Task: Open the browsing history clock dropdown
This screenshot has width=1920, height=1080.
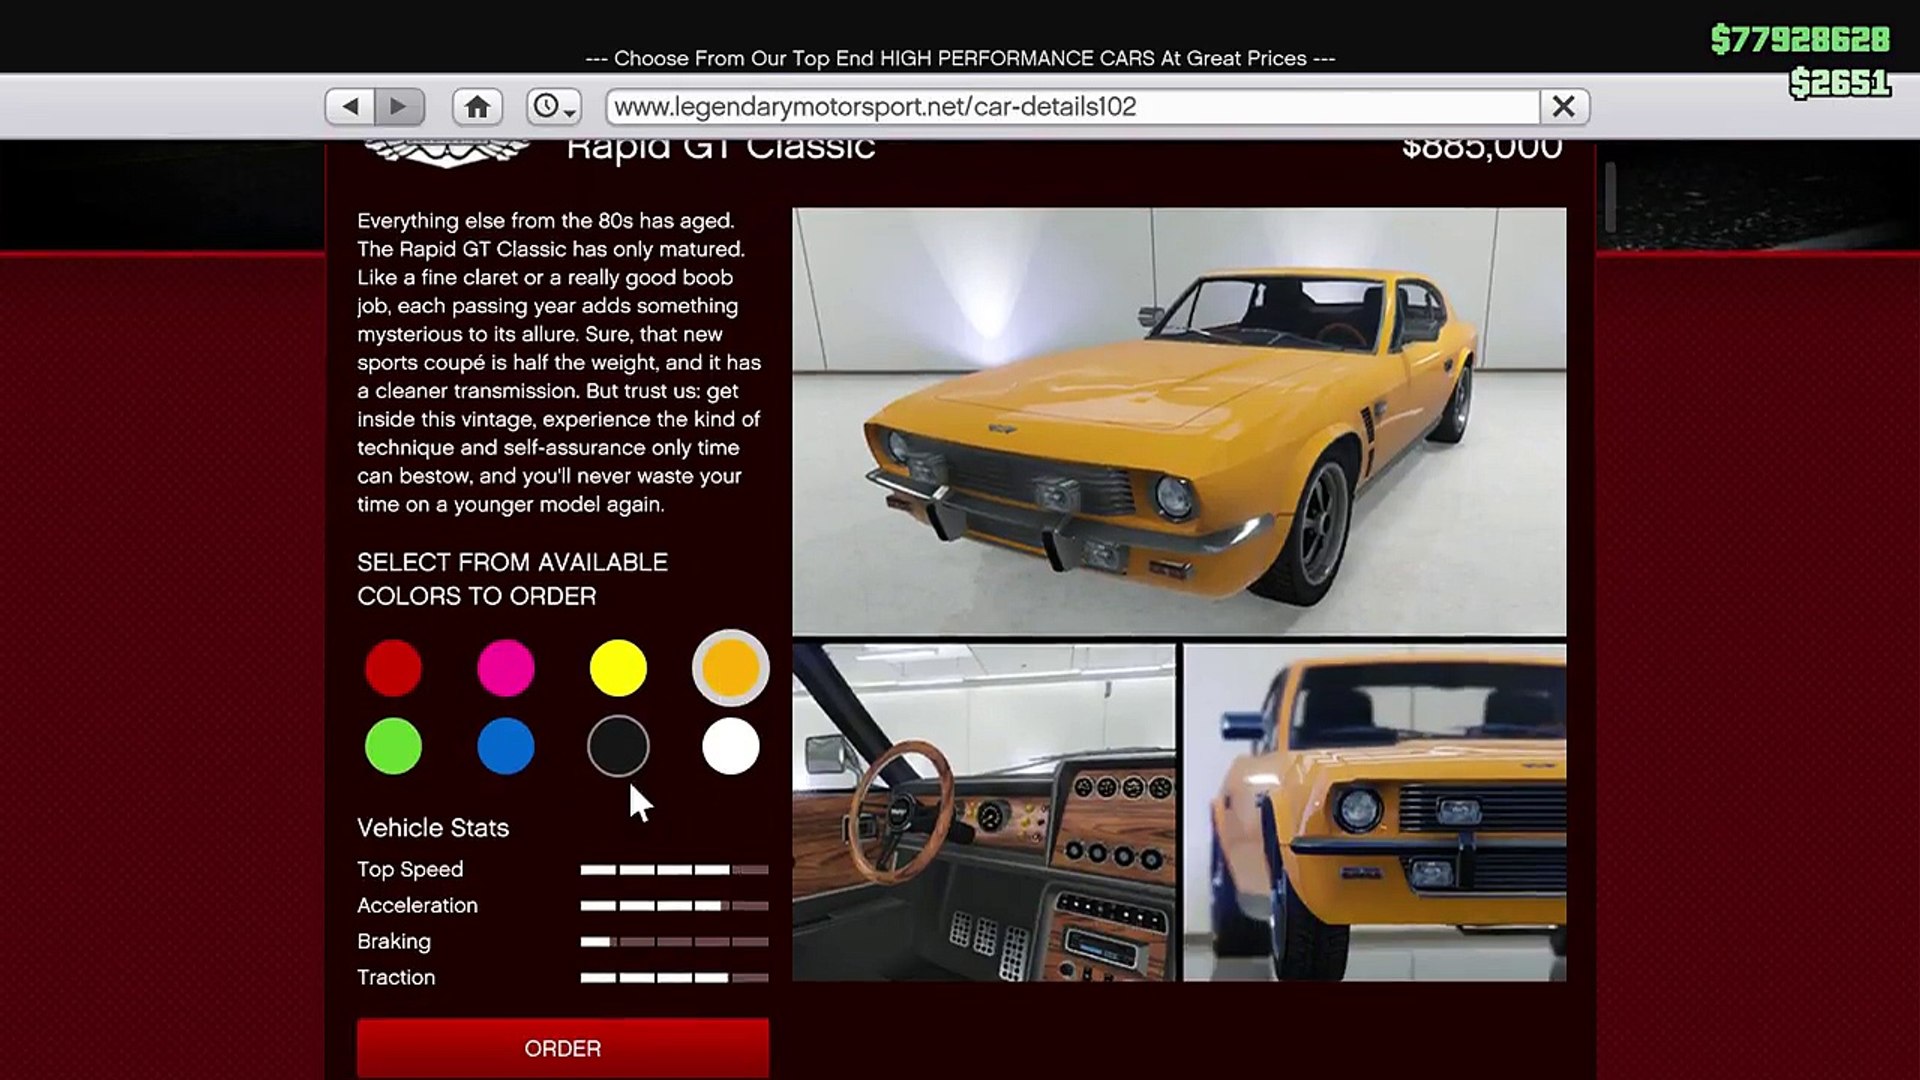Action: (x=554, y=106)
